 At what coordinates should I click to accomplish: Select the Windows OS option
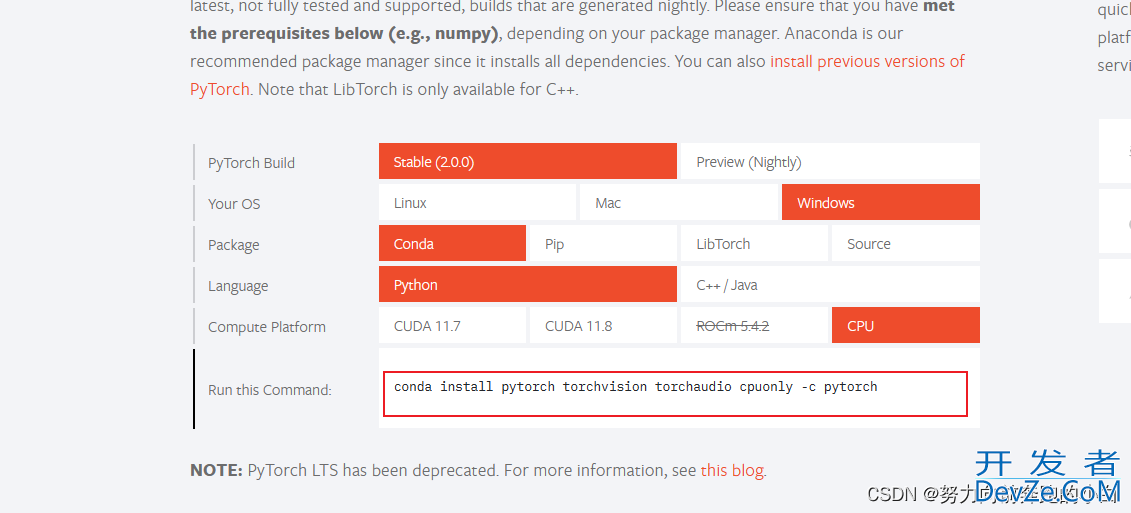881,203
